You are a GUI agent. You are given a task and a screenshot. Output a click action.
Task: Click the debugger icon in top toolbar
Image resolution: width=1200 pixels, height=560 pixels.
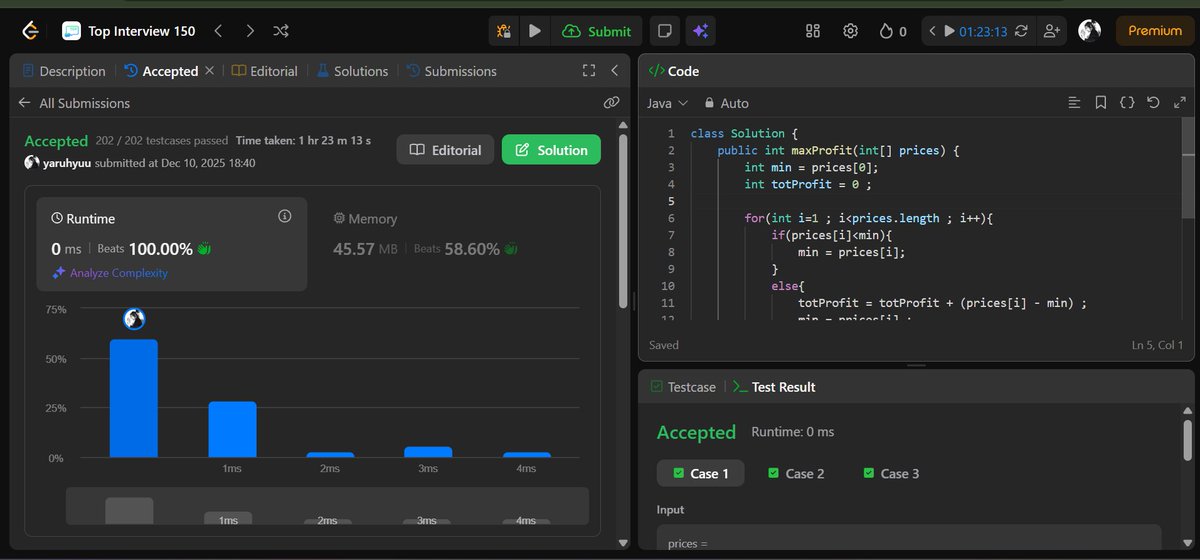click(504, 31)
